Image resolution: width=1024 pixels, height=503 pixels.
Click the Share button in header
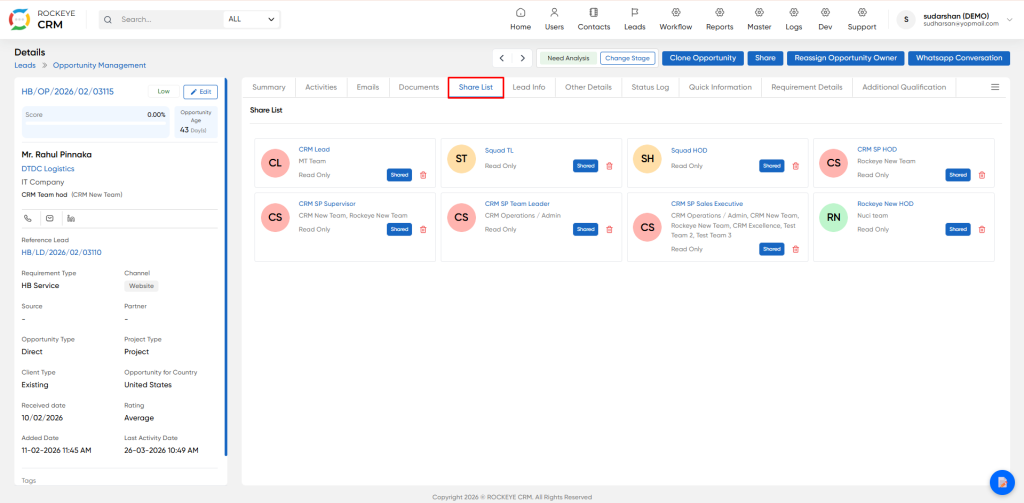coord(765,58)
